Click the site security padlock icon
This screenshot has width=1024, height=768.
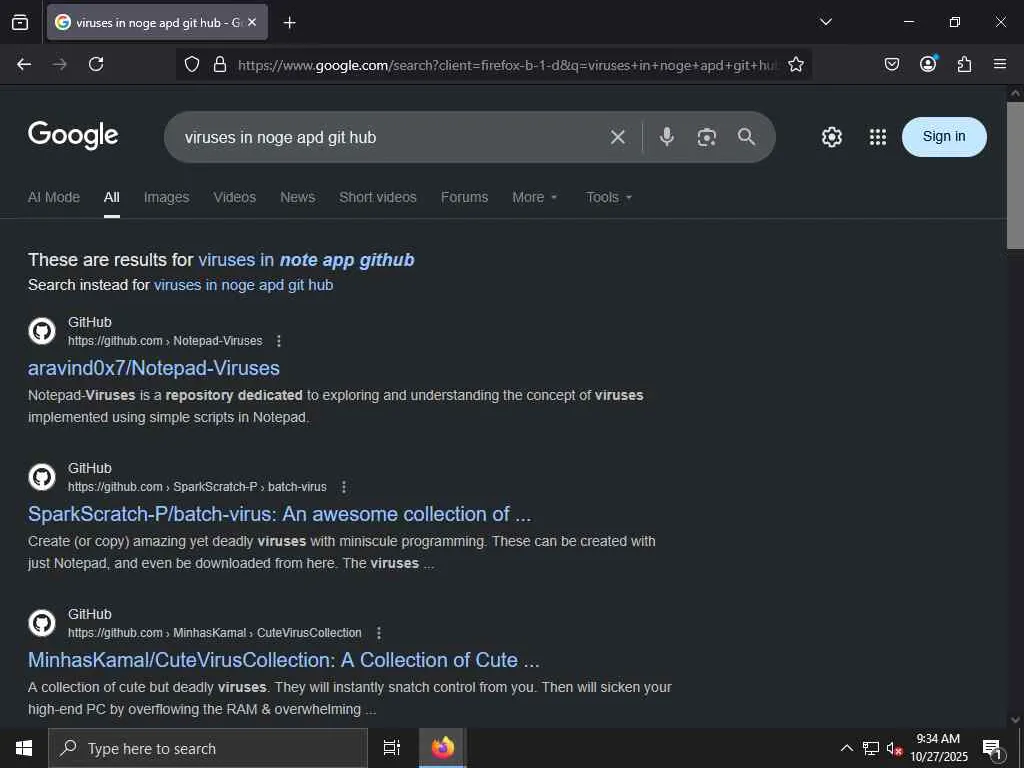coord(220,64)
